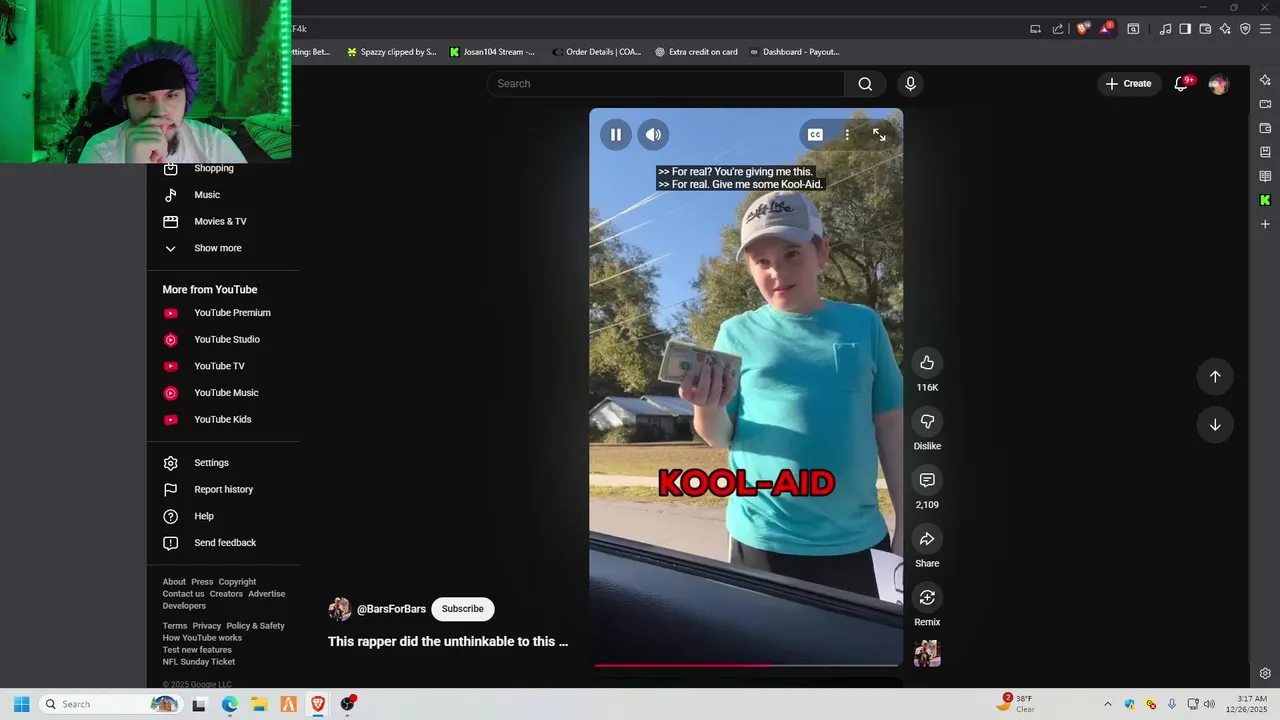
Task: Click the YouTube search input field
Action: [666, 84]
